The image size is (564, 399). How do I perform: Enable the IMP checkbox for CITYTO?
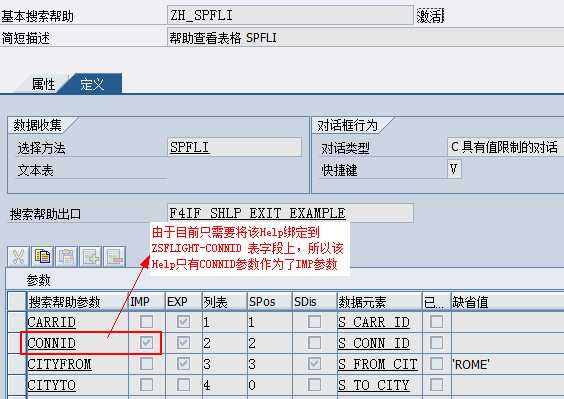point(146,385)
